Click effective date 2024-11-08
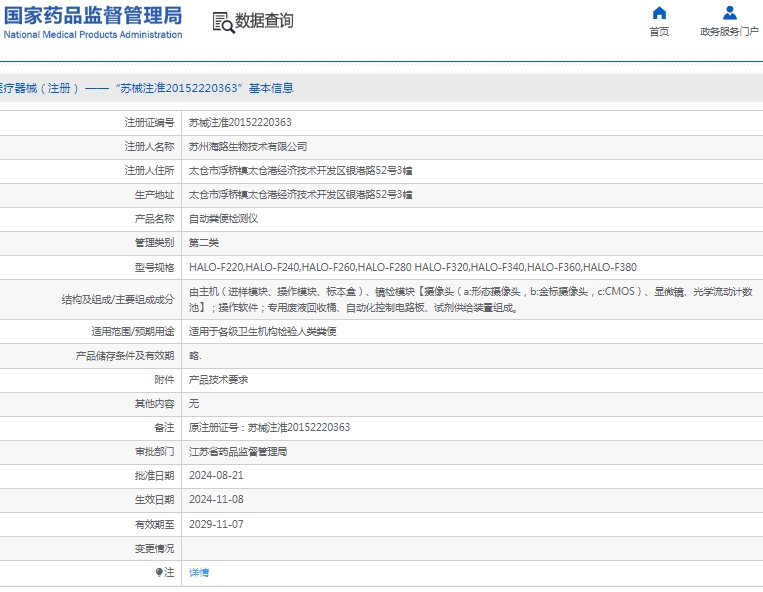 pos(216,500)
